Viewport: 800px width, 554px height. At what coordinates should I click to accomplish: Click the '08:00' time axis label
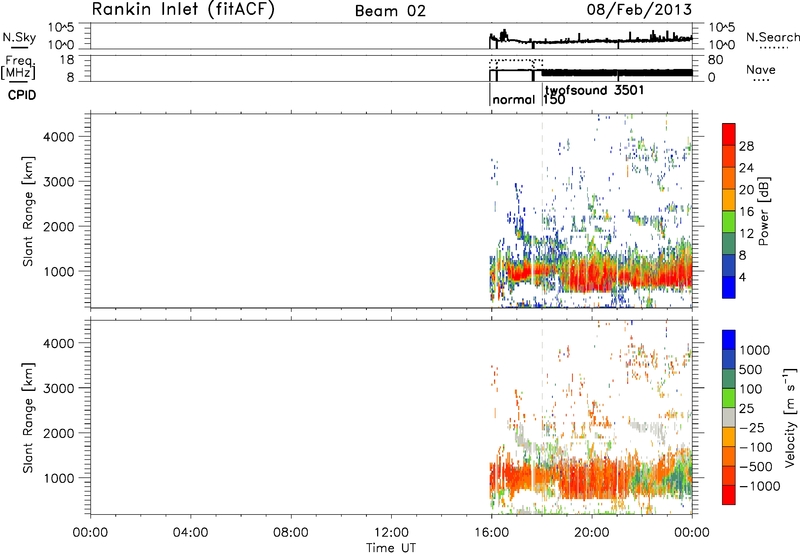click(291, 533)
